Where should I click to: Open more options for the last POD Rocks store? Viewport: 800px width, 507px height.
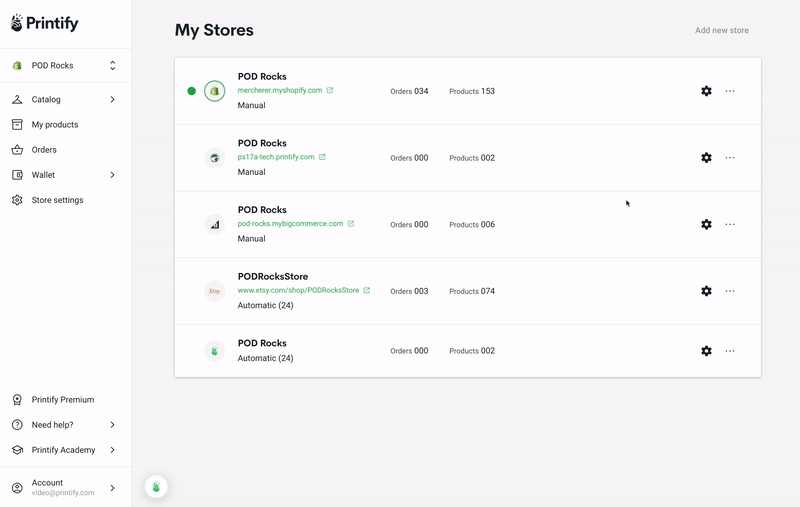tap(730, 351)
